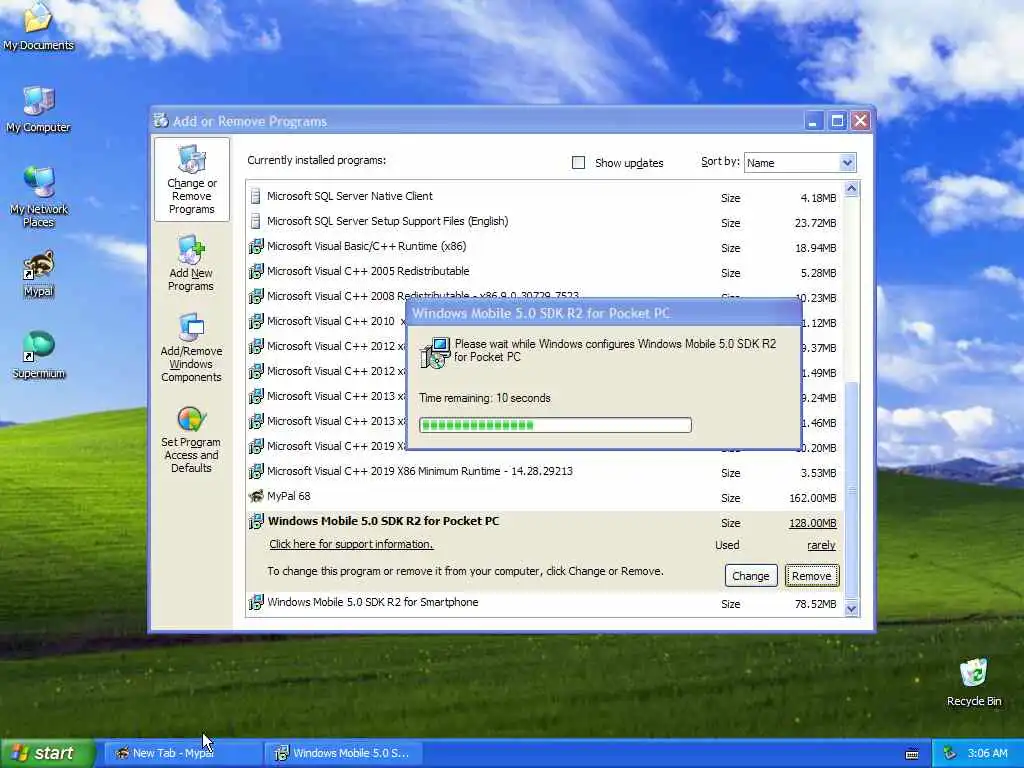Viewport: 1024px width, 768px height.
Task: Switch to Windows Mobile 5.0 S... taskbar button
Action: tap(344, 753)
